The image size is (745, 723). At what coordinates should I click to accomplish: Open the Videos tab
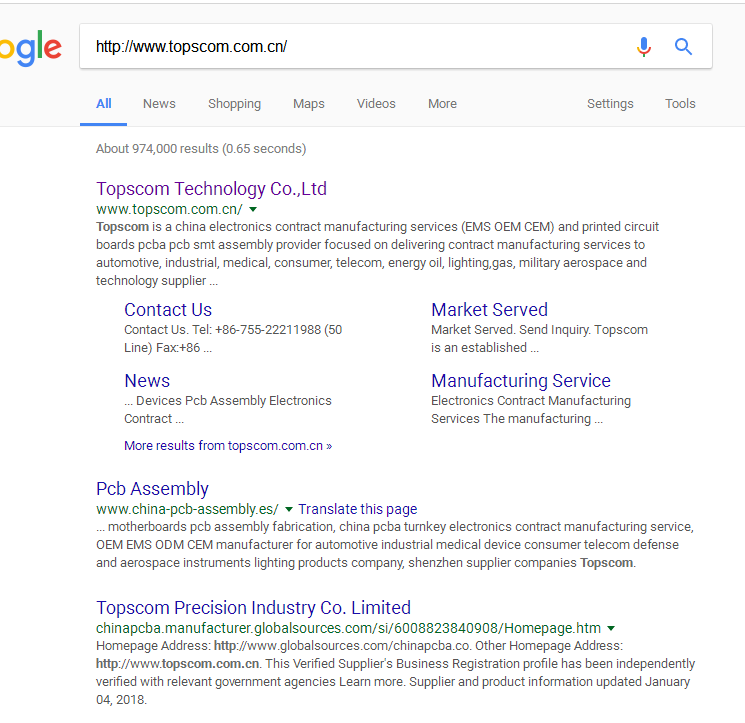click(376, 104)
